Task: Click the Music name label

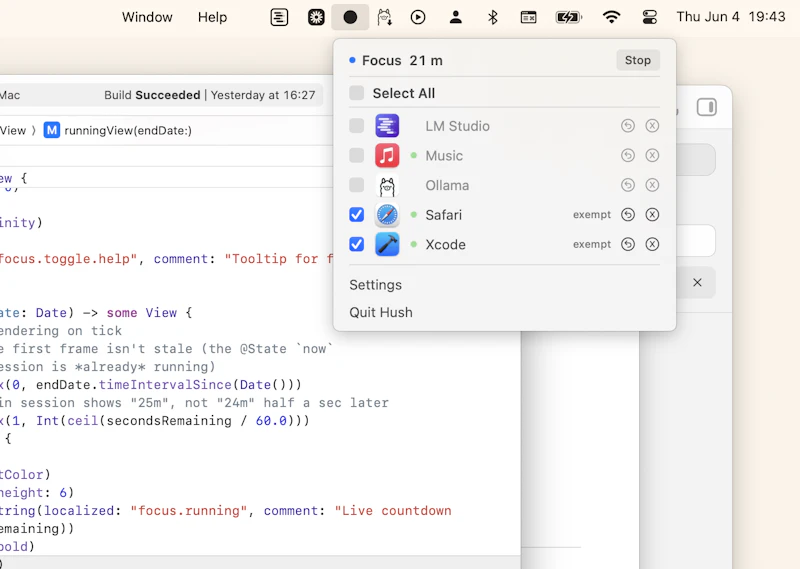Action: click(x=444, y=156)
